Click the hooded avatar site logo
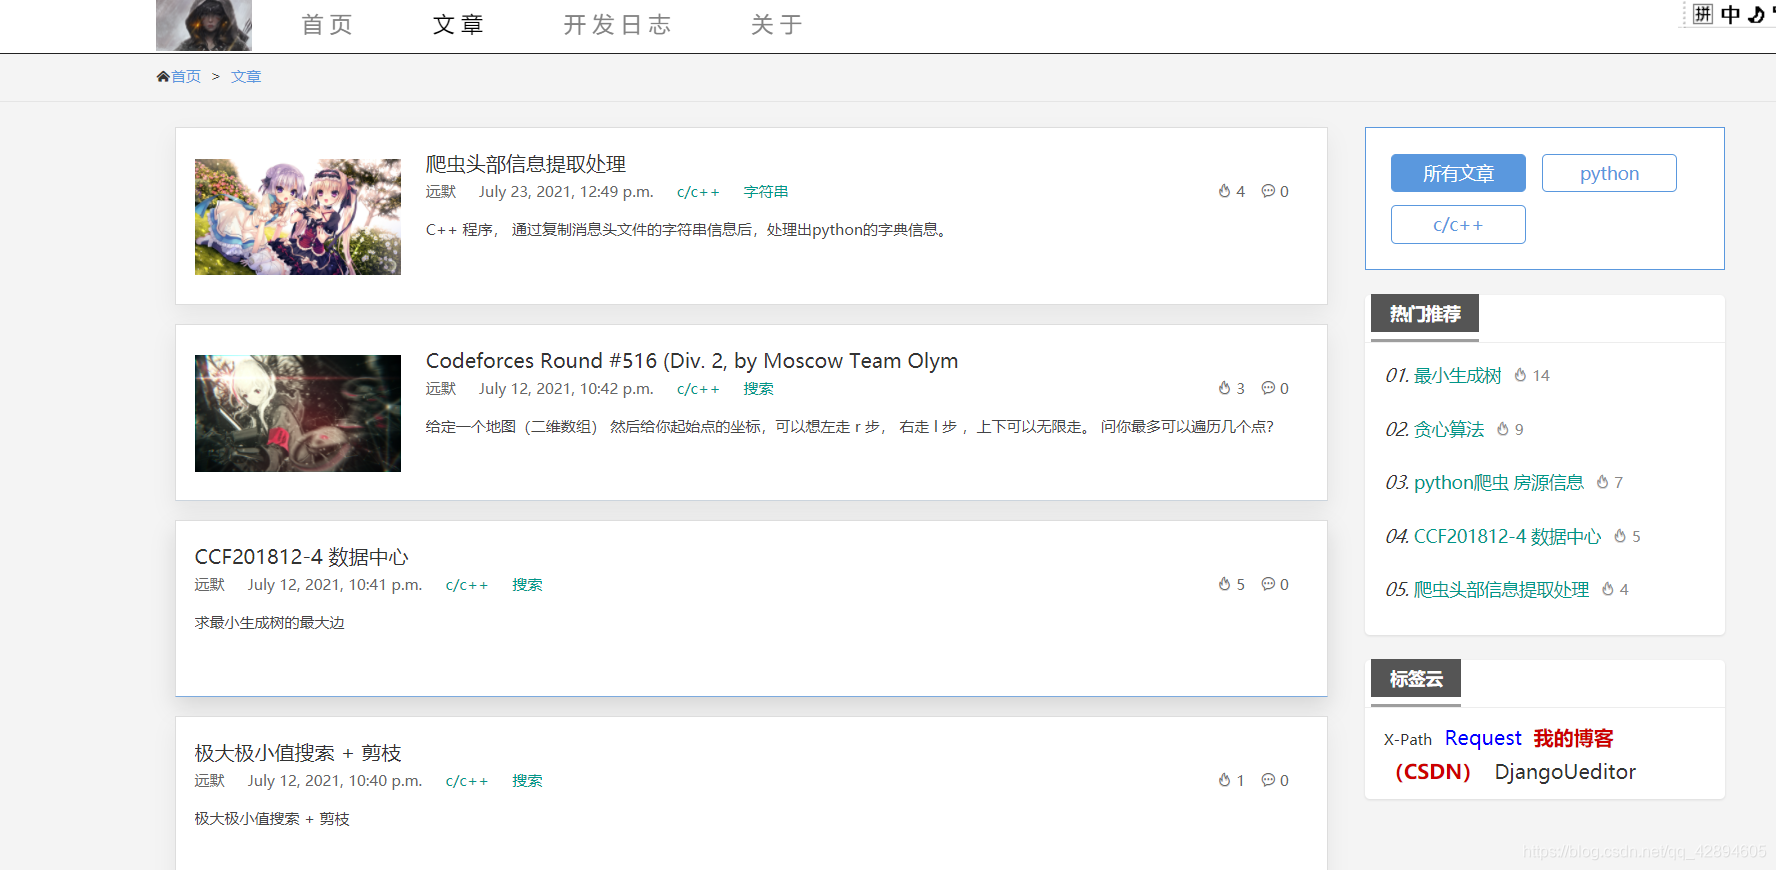 point(204,25)
